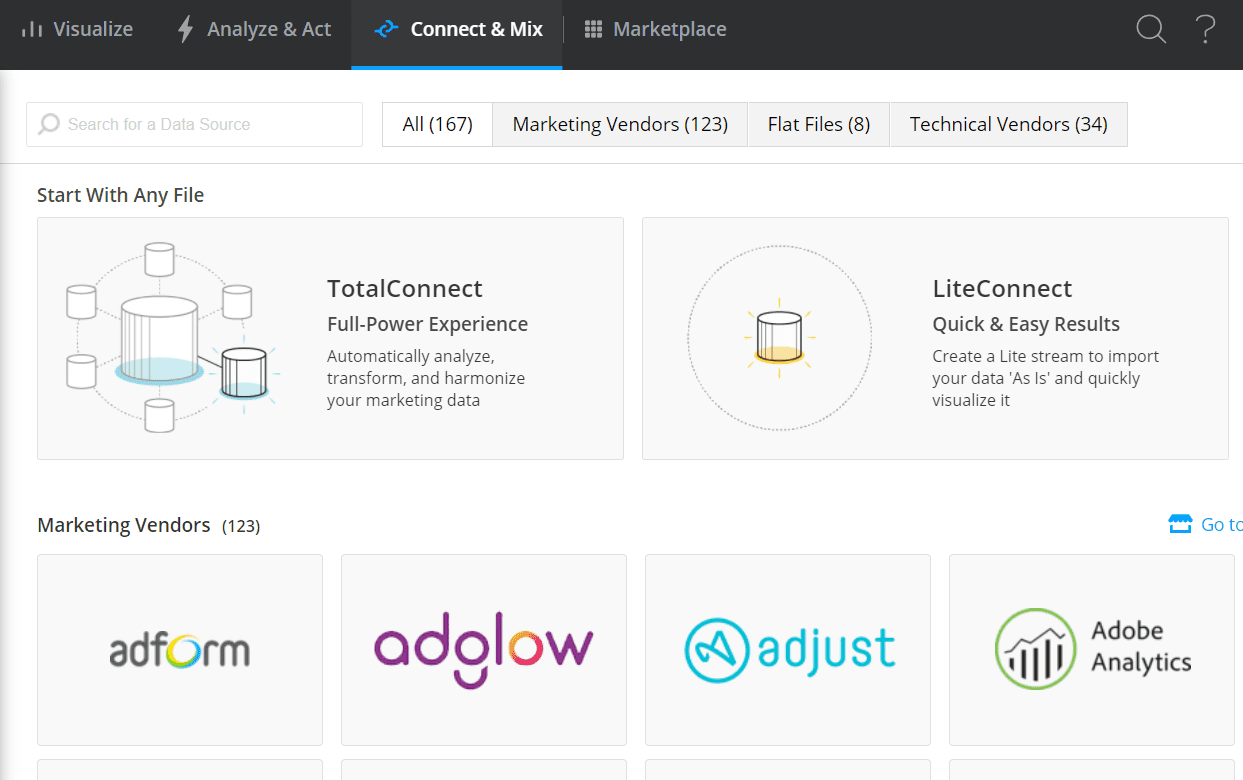
Task: Select the TotalConnect Full-Power Experience card
Action: pyautogui.click(x=330, y=338)
